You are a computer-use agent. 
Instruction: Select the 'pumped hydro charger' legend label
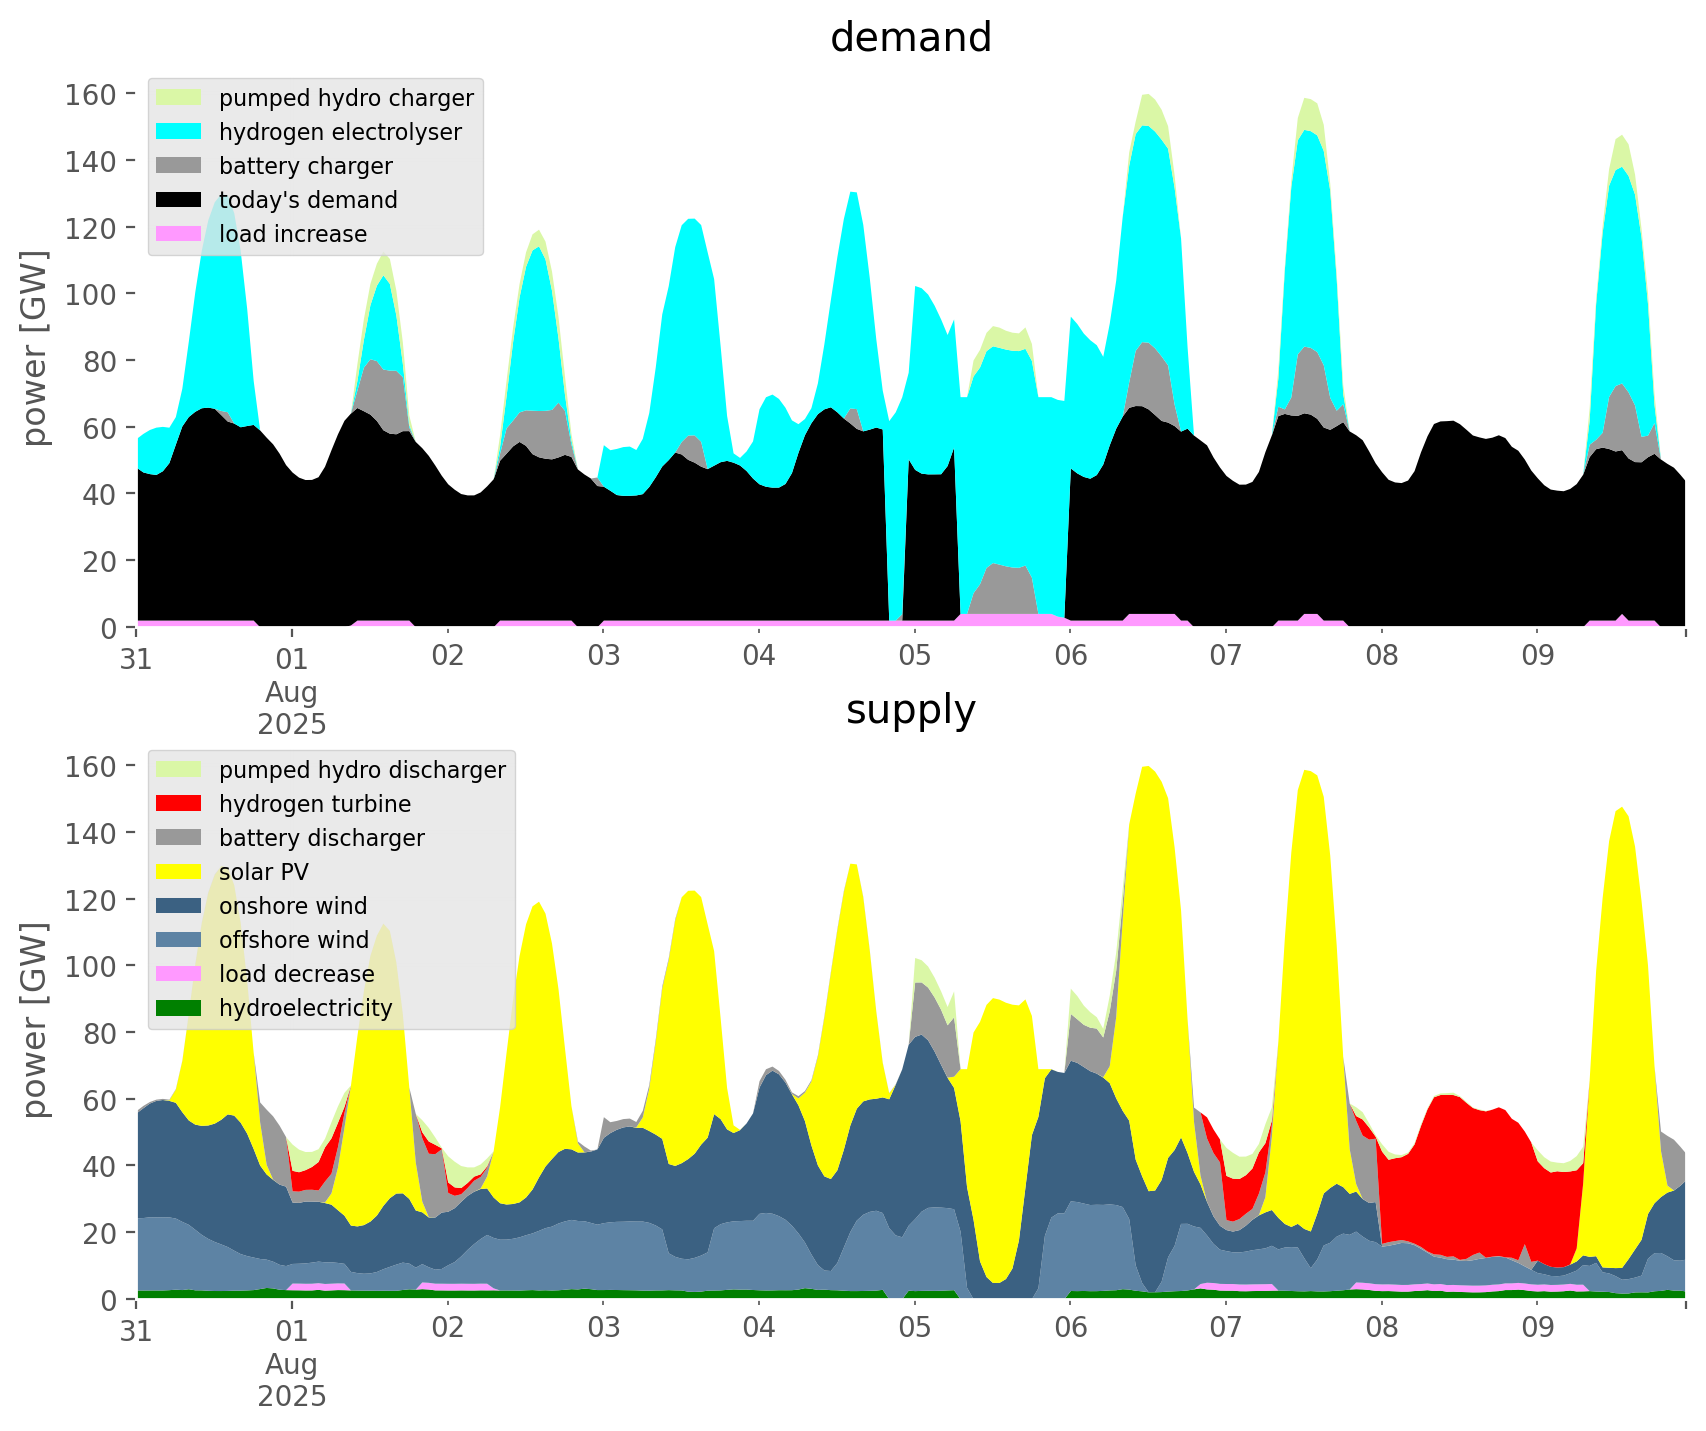click(346, 98)
